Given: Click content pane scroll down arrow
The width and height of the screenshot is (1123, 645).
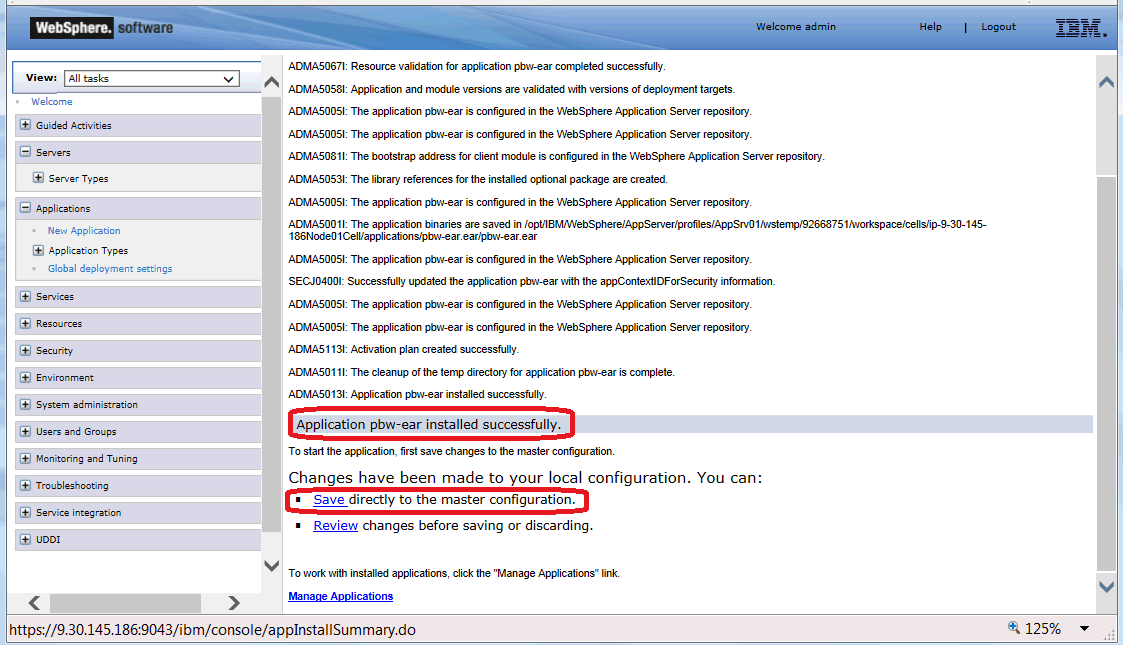Looking at the screenshot, I should click(1107, 586).
